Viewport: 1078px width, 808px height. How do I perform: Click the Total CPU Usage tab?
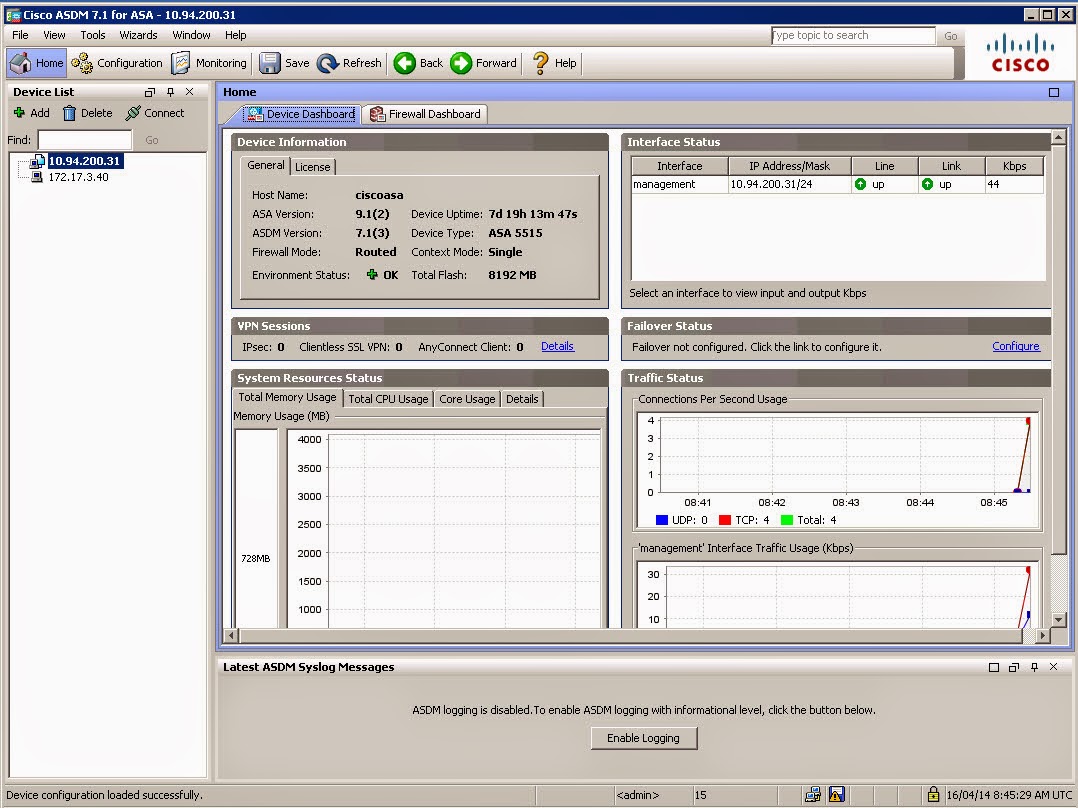click(x=388, y=398)
